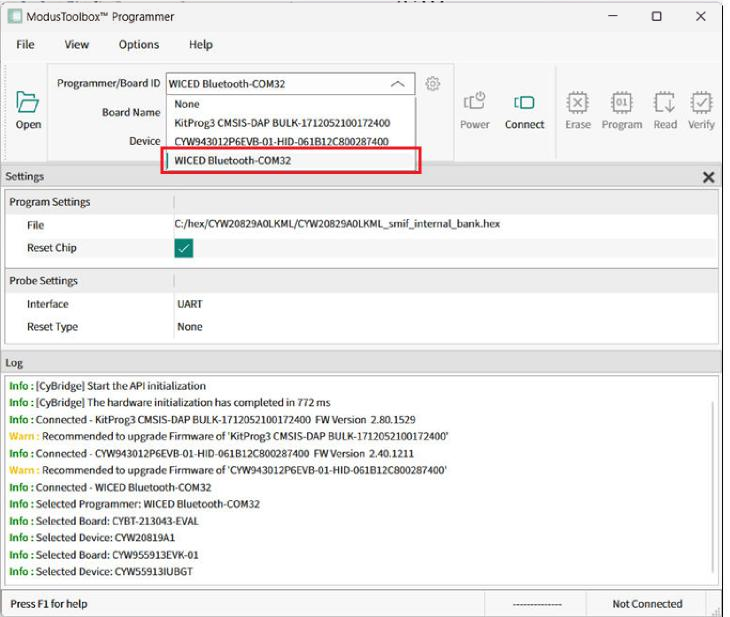The width and height of the screenshot is (730, 617).
Task: Click log line hardware initialization completed
Action: 170,403
